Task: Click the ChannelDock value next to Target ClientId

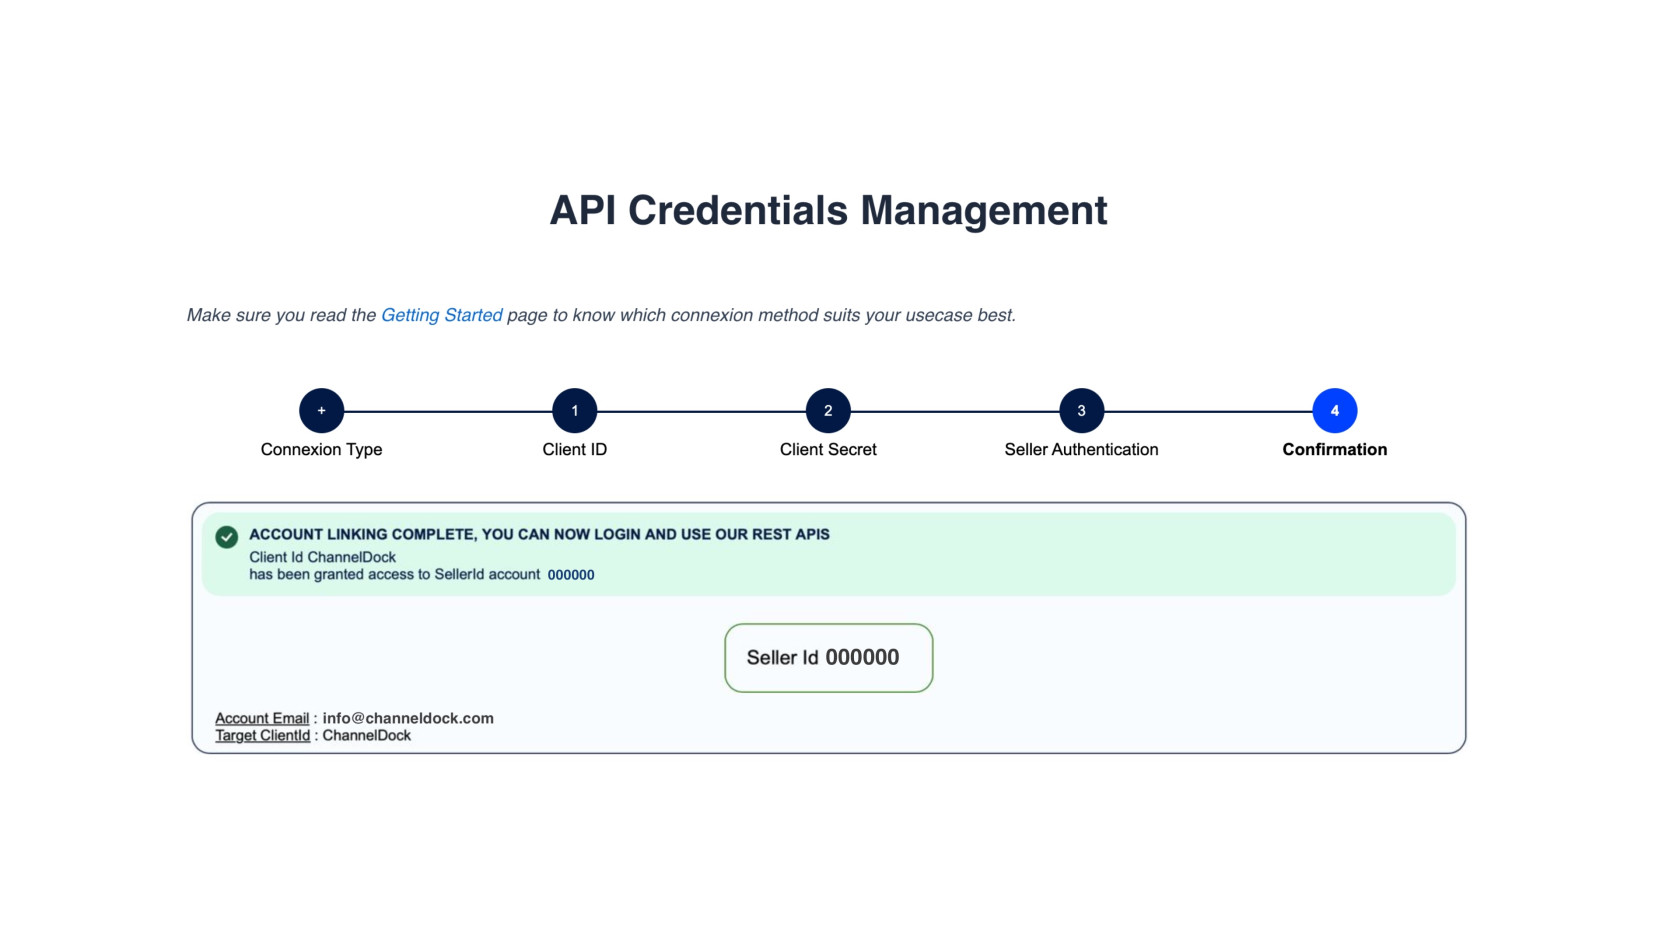Action: click(366, 735)
